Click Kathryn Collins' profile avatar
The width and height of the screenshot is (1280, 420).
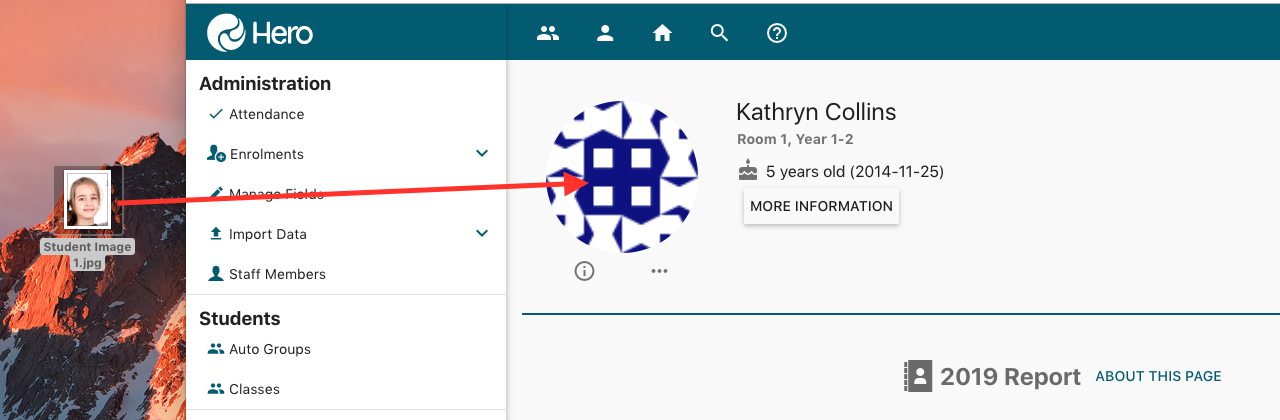[x=622, y=177]
